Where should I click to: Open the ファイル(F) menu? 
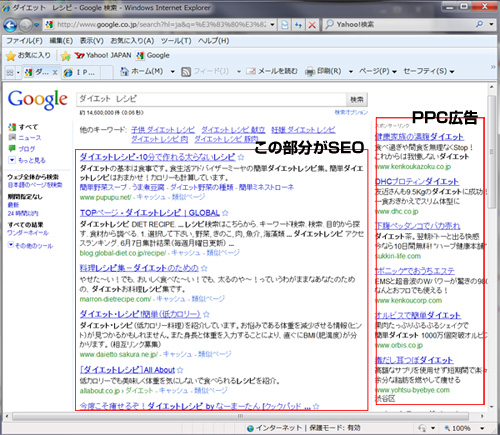[x=24, y=41]
